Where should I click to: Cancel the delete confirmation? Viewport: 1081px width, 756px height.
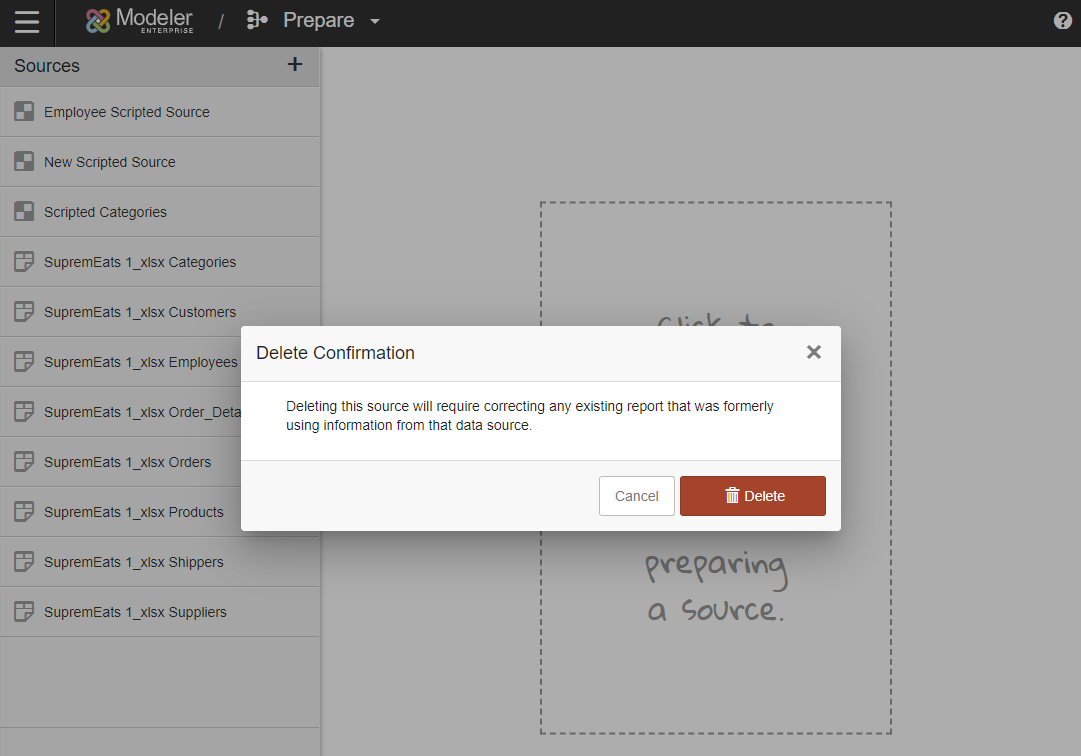(x=636, y=496)
